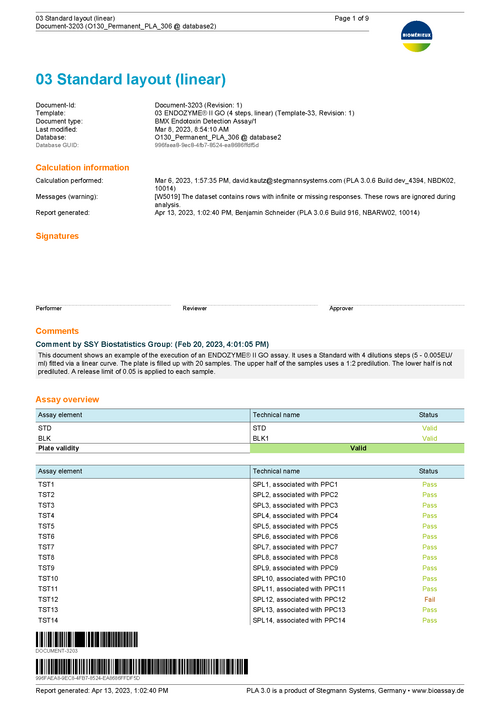Click the long GUID barcode at bottom
The height and width of the screenshot is (708, 500).
coord(142,666)
